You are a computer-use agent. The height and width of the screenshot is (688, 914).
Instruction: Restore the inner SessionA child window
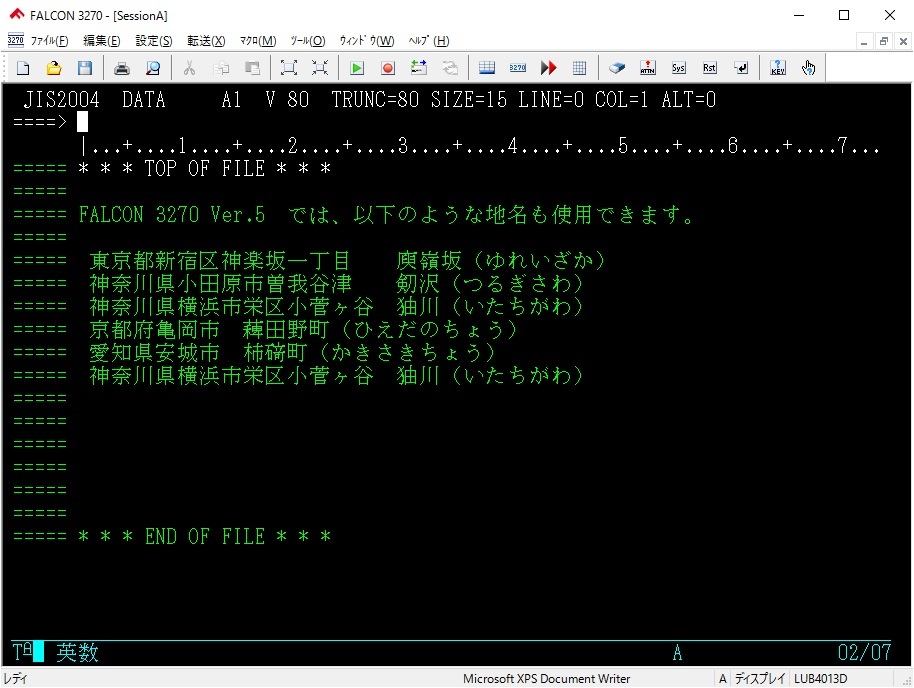[884, 41]
